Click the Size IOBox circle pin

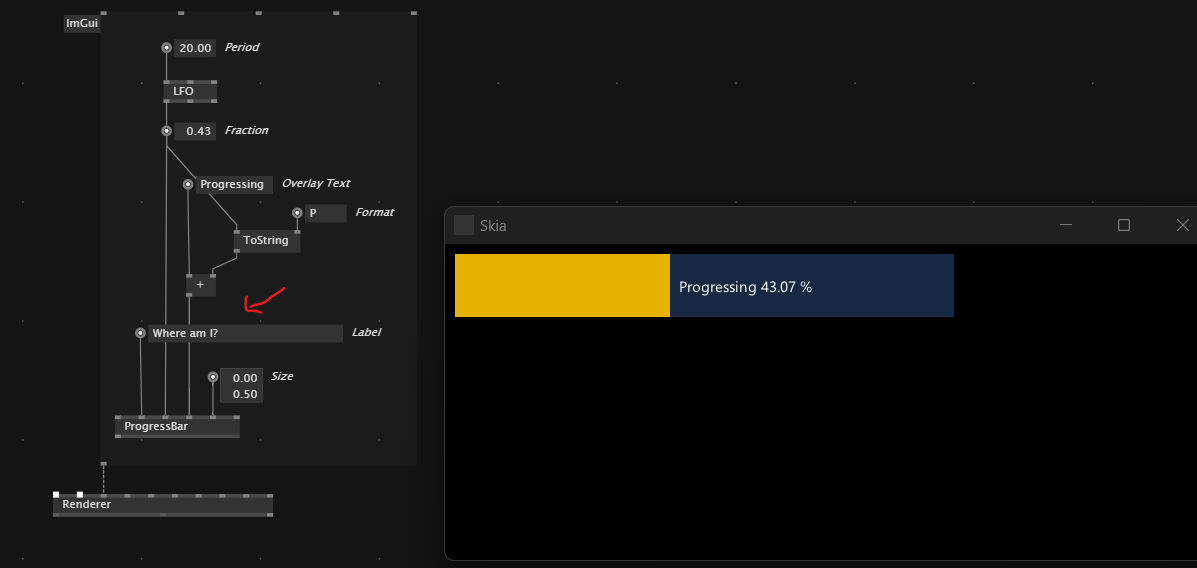213,376
